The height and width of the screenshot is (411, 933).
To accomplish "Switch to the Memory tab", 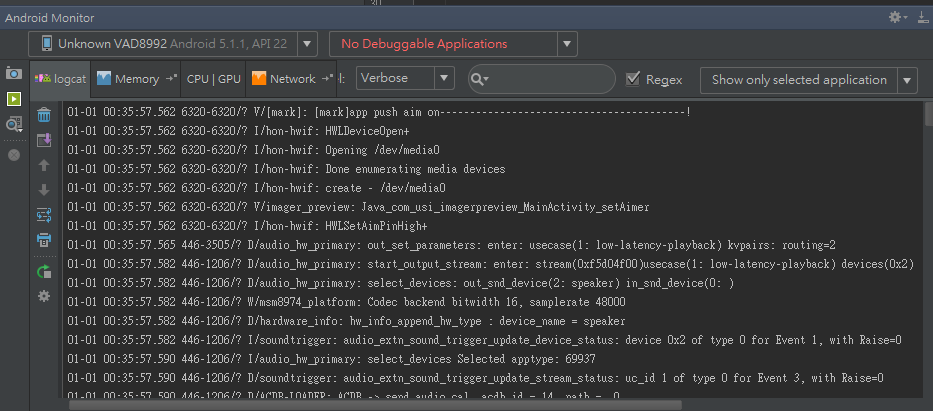I will pos(137,79).
